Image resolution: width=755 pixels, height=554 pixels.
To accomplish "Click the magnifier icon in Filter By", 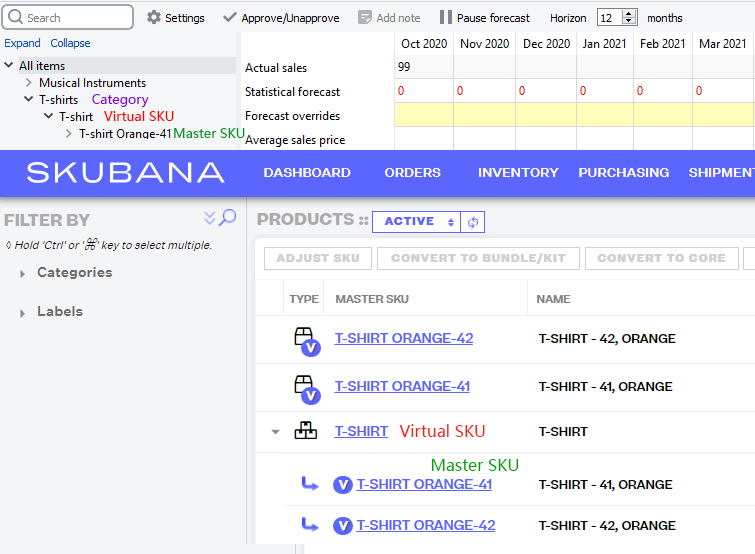I will 228,218.
